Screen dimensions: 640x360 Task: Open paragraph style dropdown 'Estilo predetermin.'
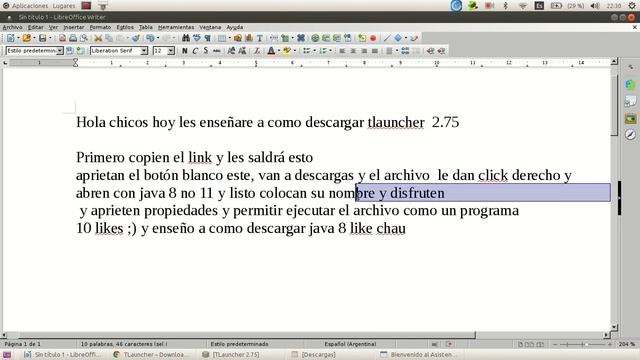(x=60, y=51)
